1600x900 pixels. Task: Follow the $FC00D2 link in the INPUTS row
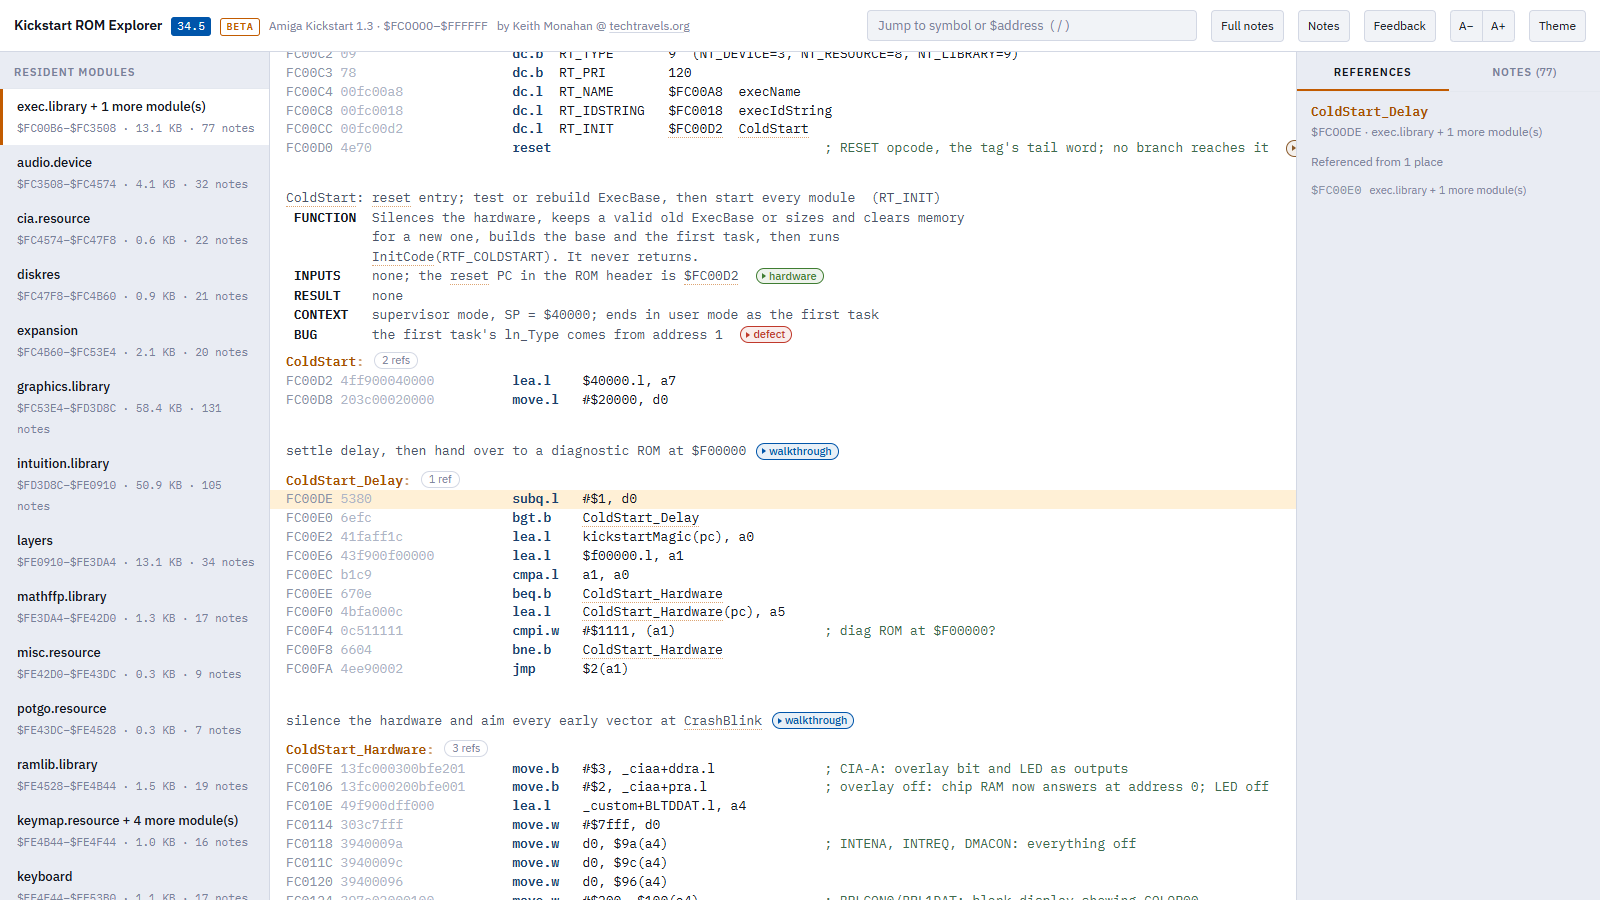click(711, 276)
